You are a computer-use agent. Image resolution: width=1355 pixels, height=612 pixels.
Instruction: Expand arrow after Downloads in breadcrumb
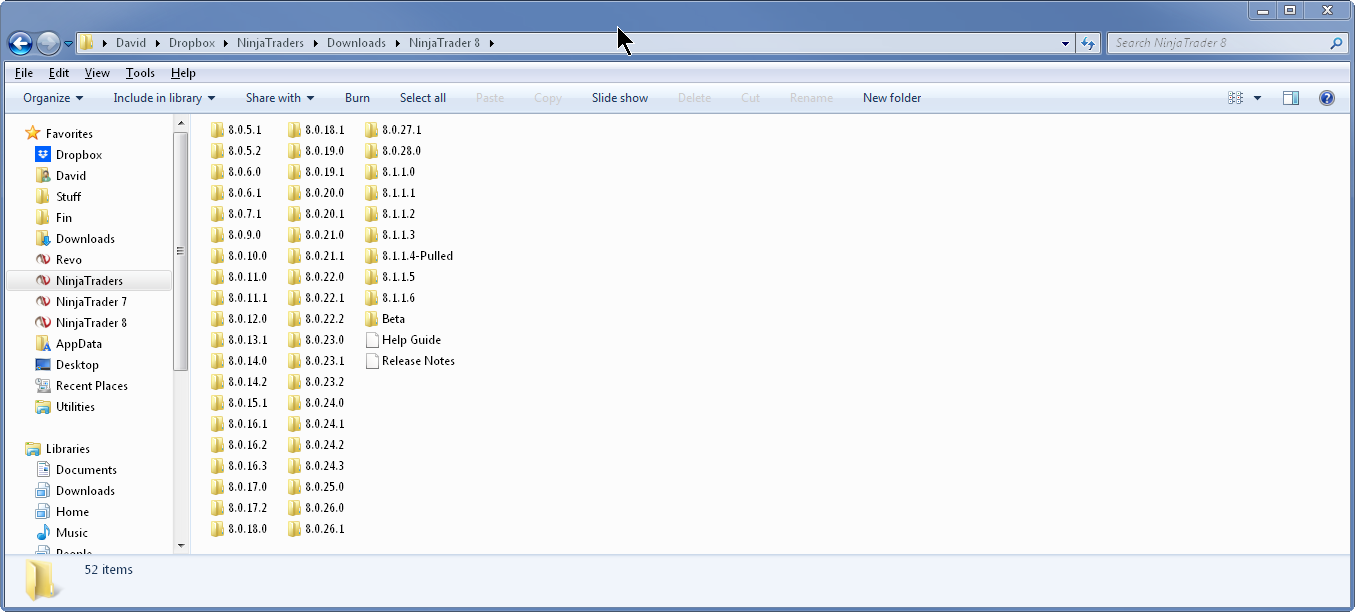coord(398,43)
